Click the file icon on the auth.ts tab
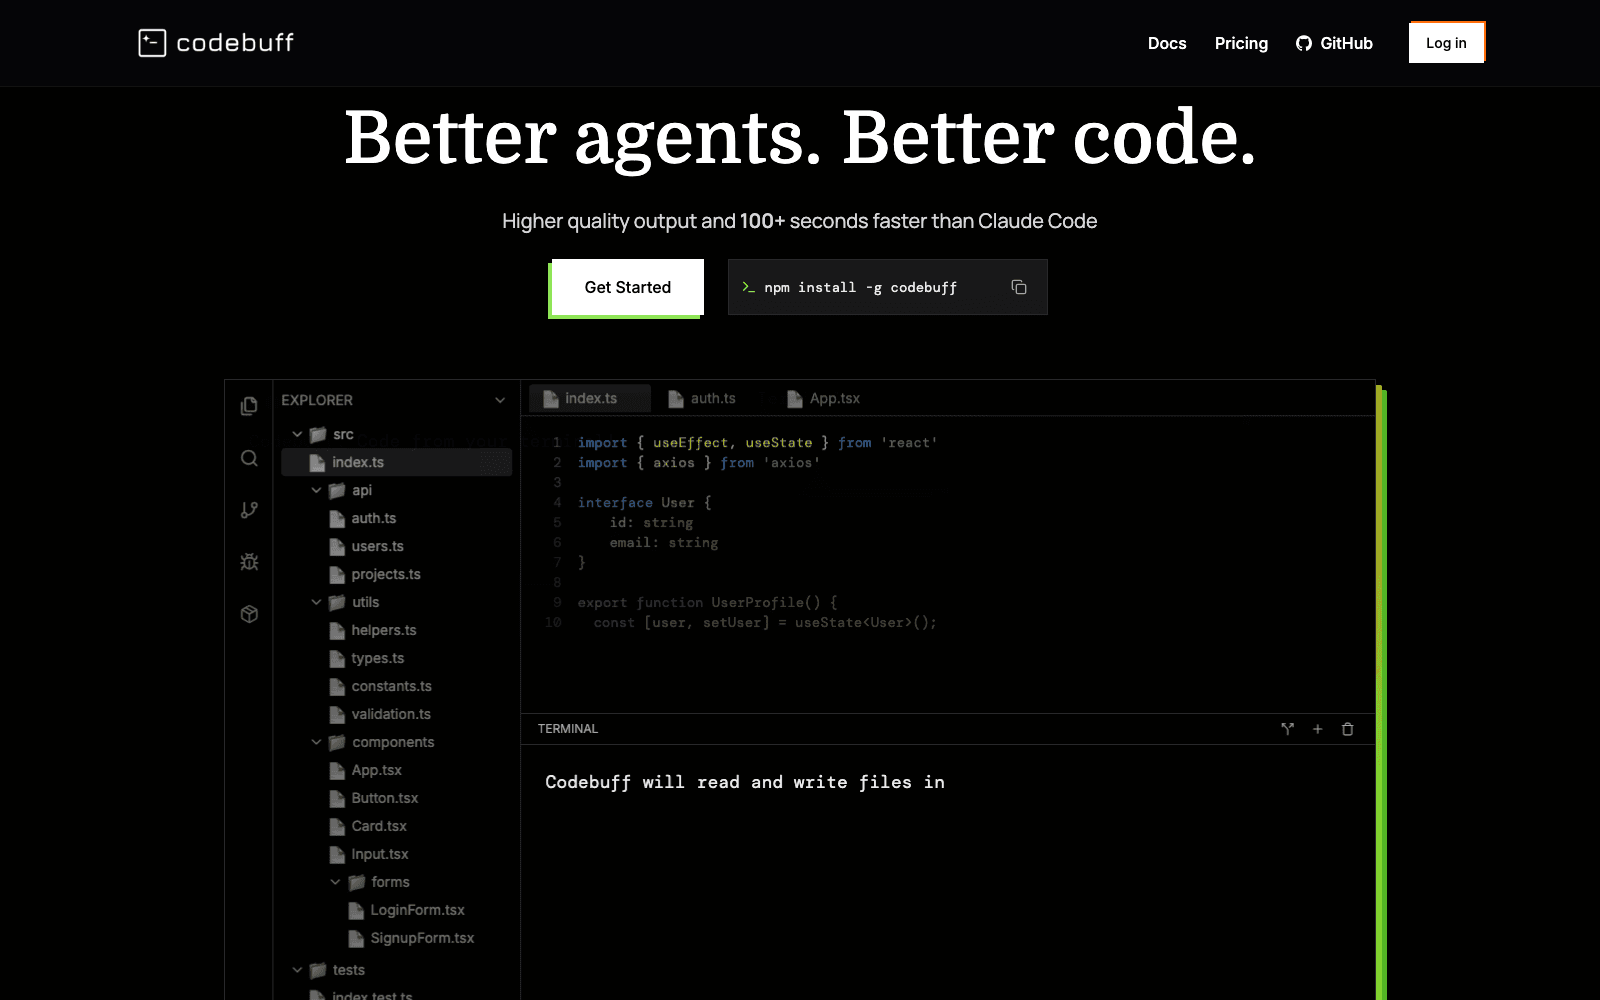This screenshot has width=1600, height=1000. [676, 399]
